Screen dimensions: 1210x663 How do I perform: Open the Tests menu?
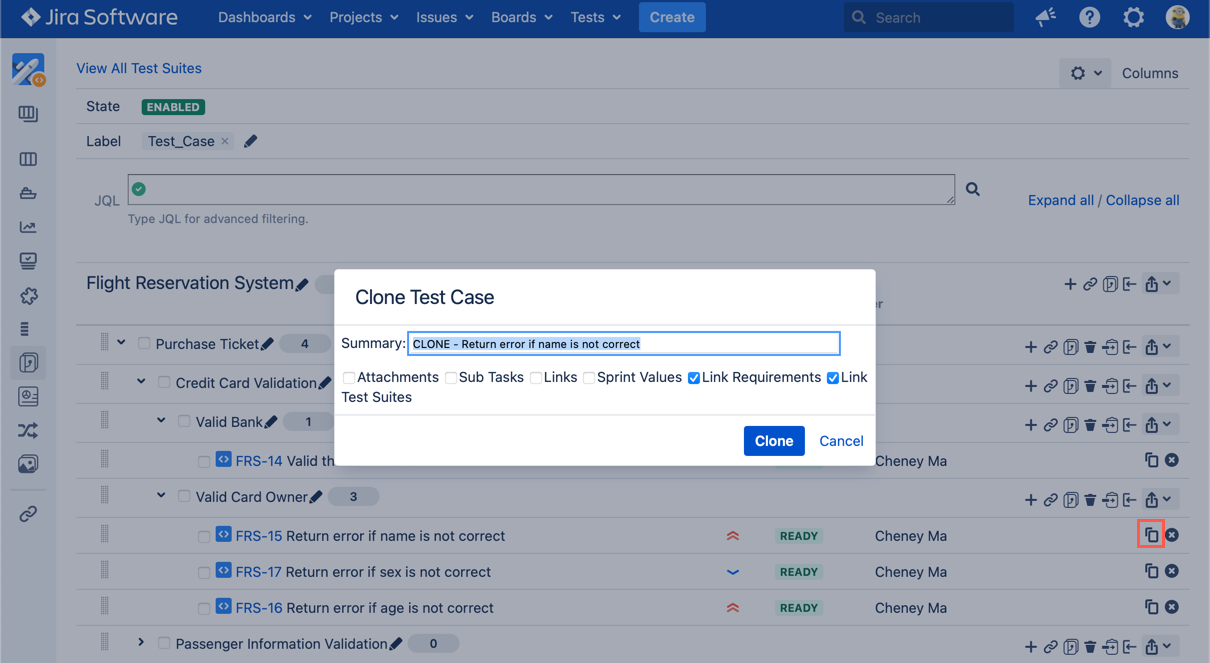(595, 17)
